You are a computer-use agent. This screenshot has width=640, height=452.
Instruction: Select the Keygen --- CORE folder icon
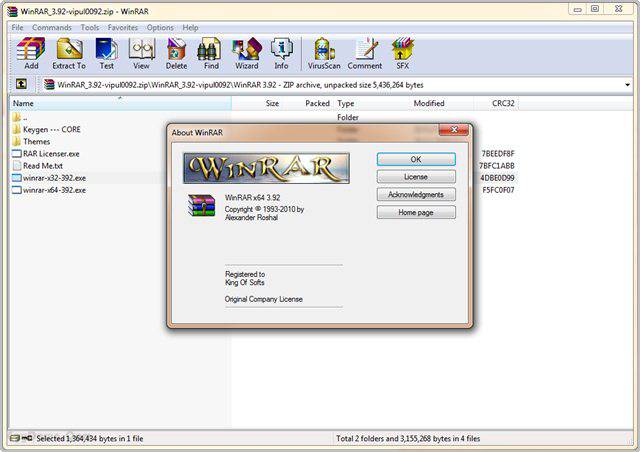click(17, 129)
